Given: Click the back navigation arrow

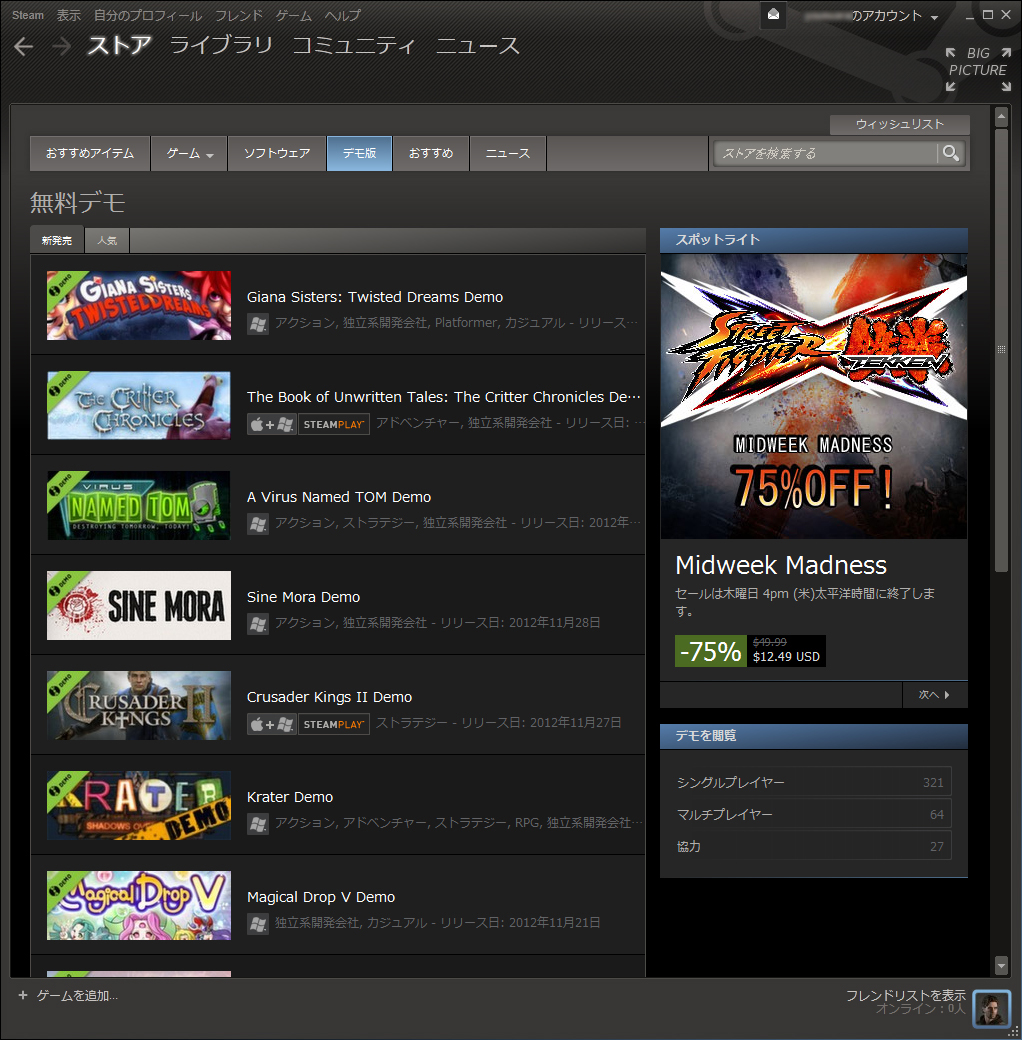Looking at the screenshot, I should tap(23, 46).
